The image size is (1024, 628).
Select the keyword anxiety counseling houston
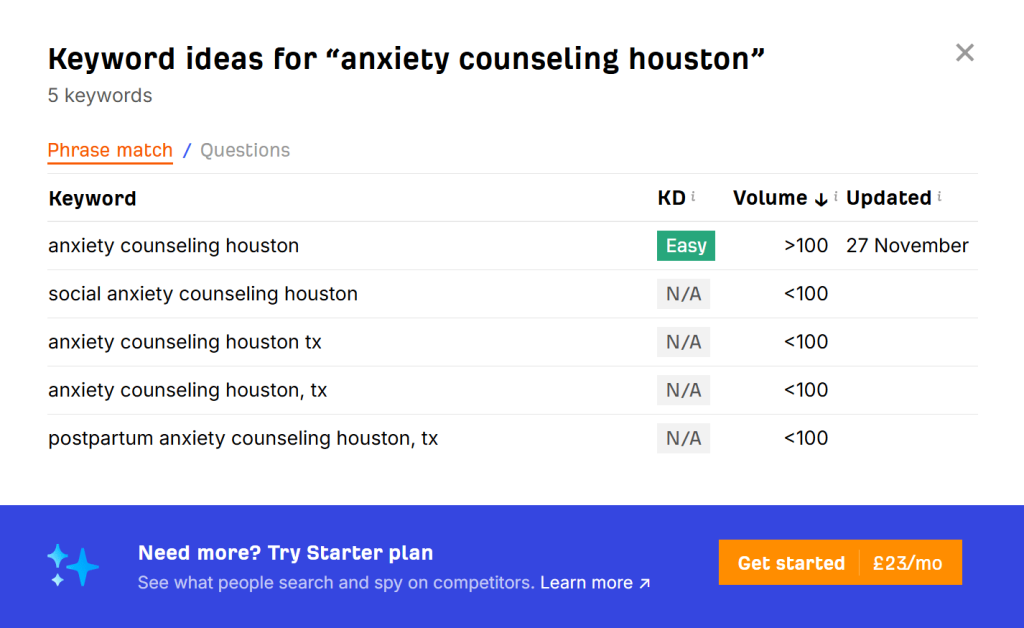click(x=173, y=245)
